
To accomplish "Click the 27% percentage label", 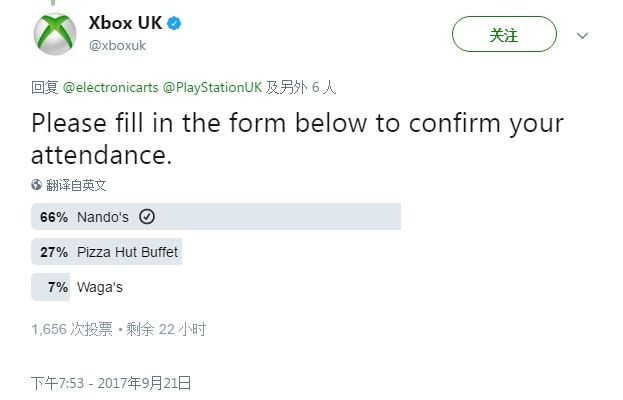I will (54, 252).
